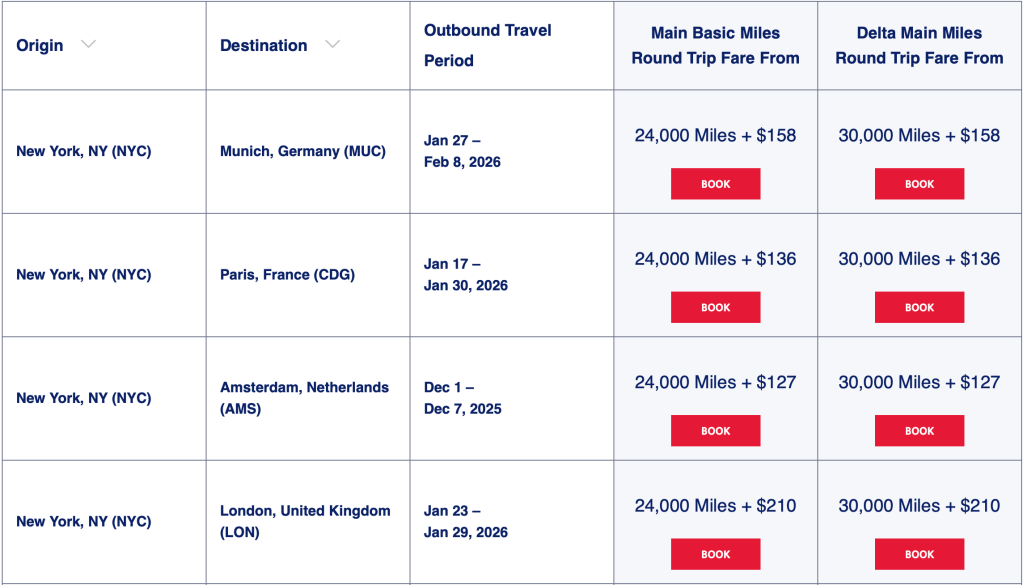
Task: Book Paris Main Basic fare with $136
Action: pyautogui.click(x=715, y=307)
